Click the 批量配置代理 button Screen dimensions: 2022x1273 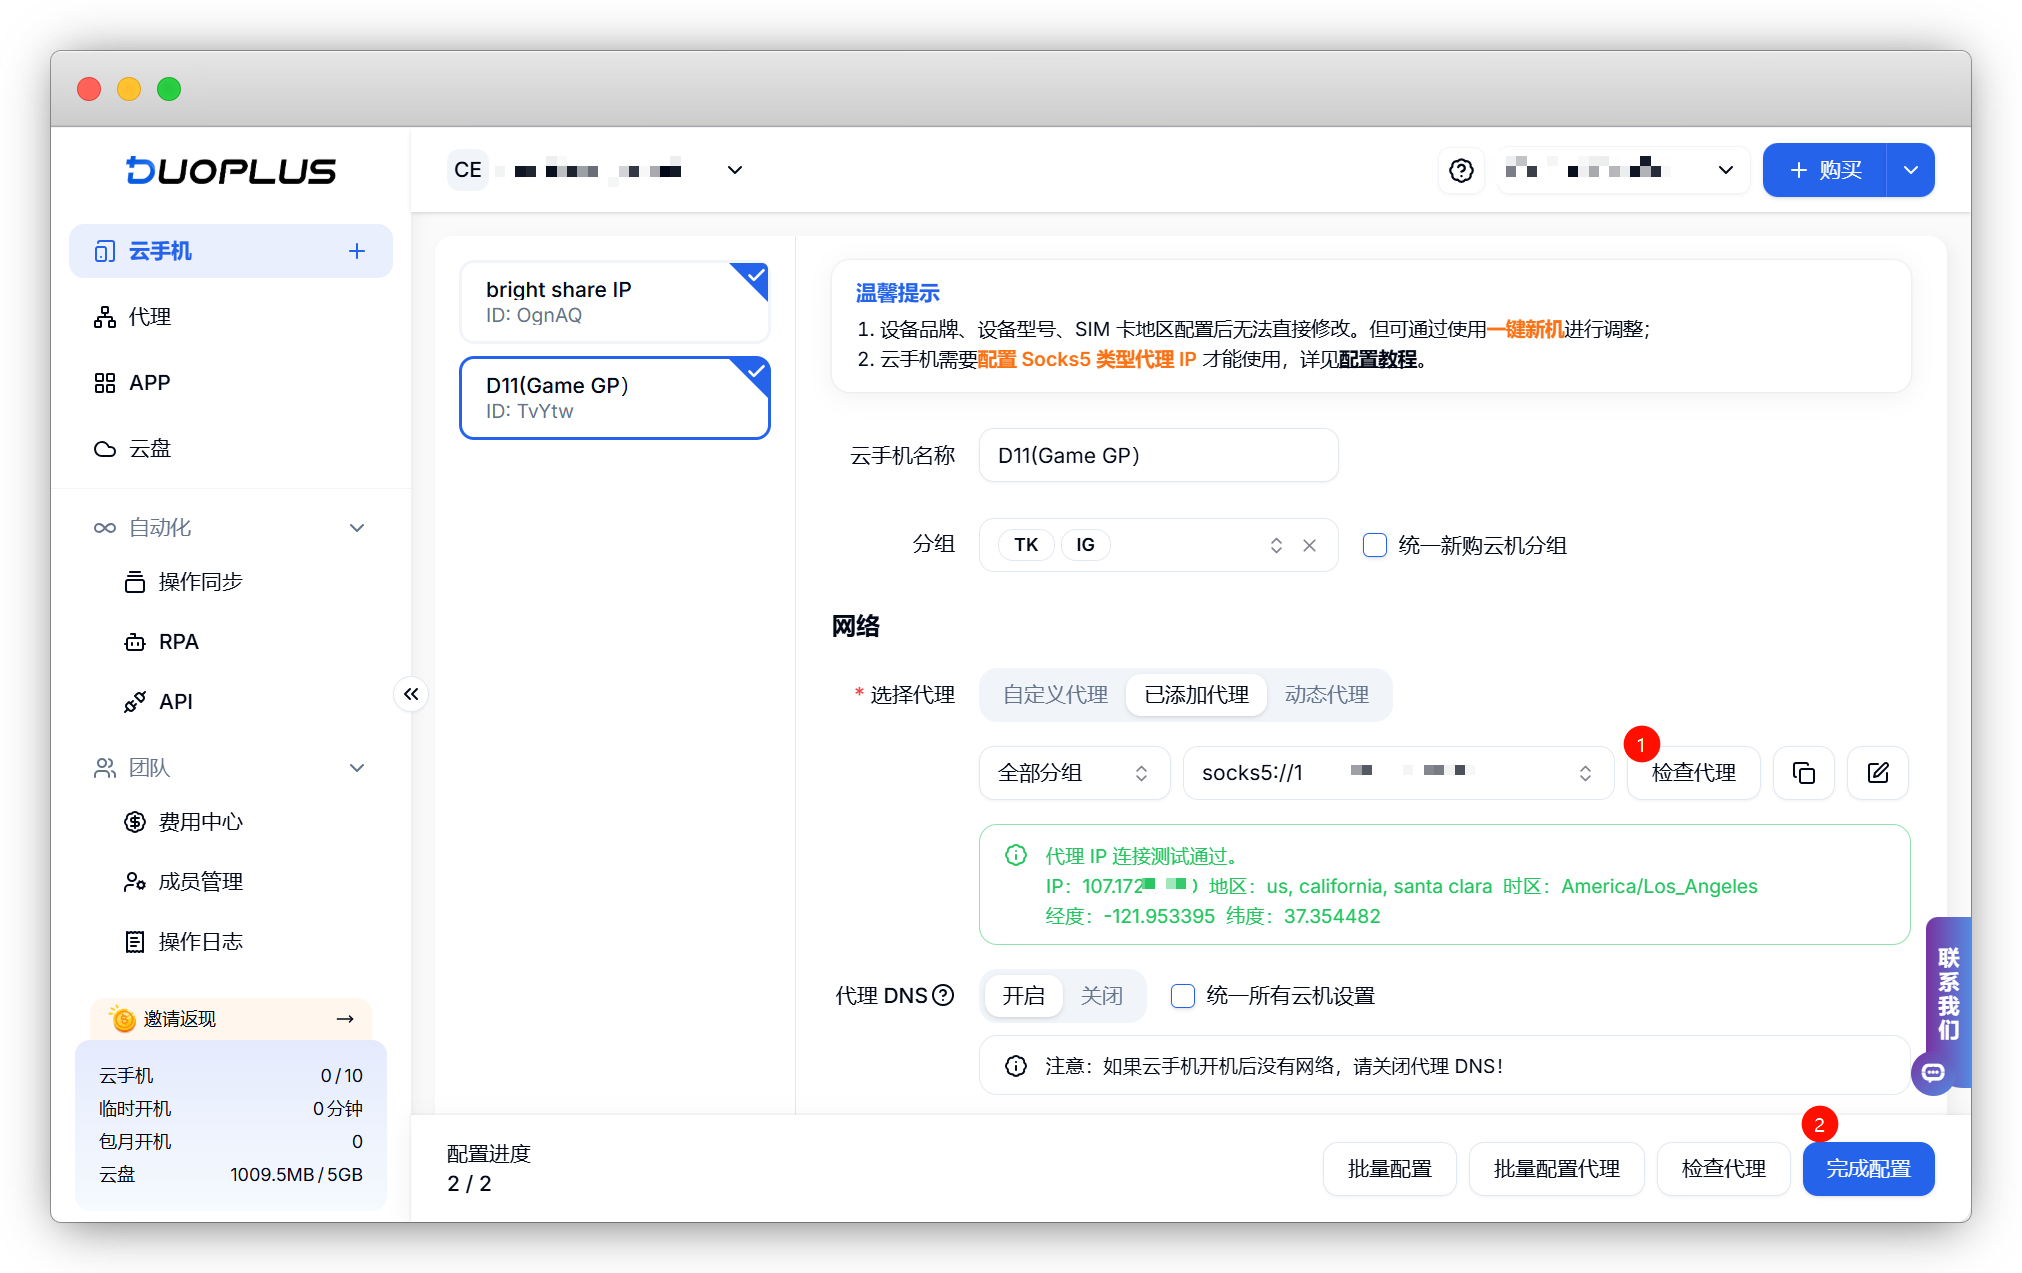(1556, 1169)
